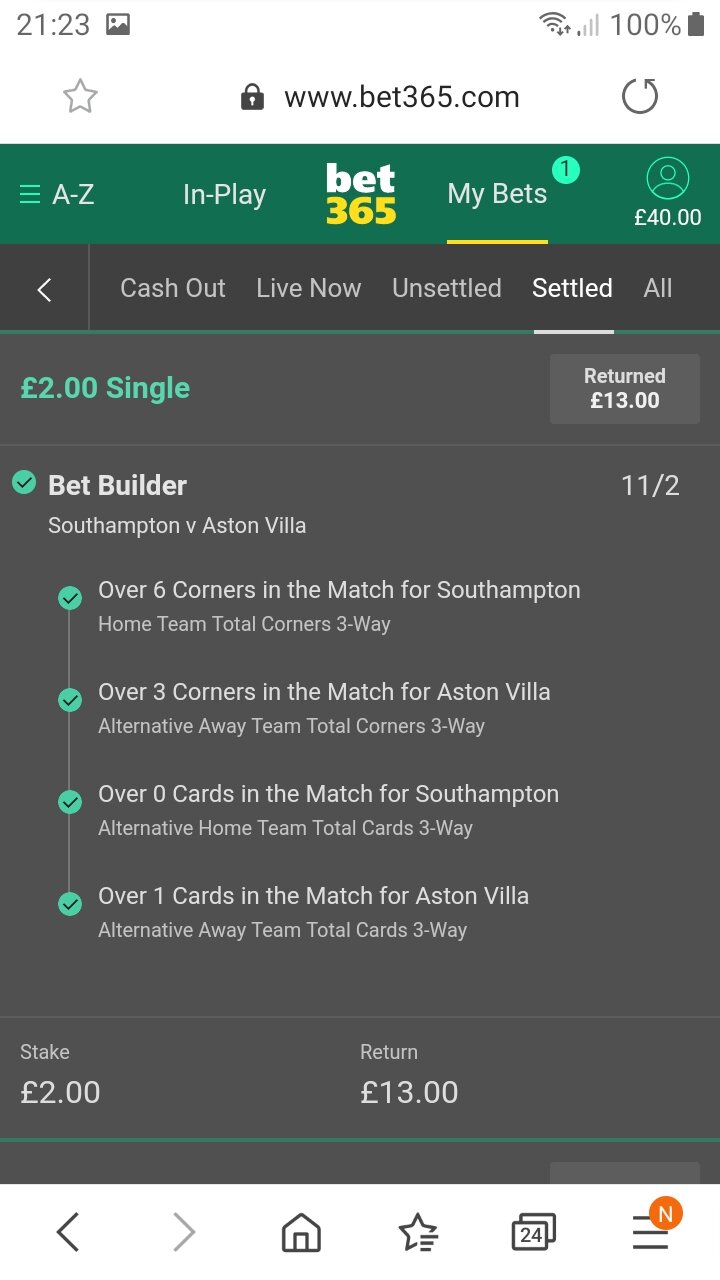Tap the green tick beside Bet Builder
Image resolution: width=720 pixels, height=1280 pixels.
(x=24, y=483)
